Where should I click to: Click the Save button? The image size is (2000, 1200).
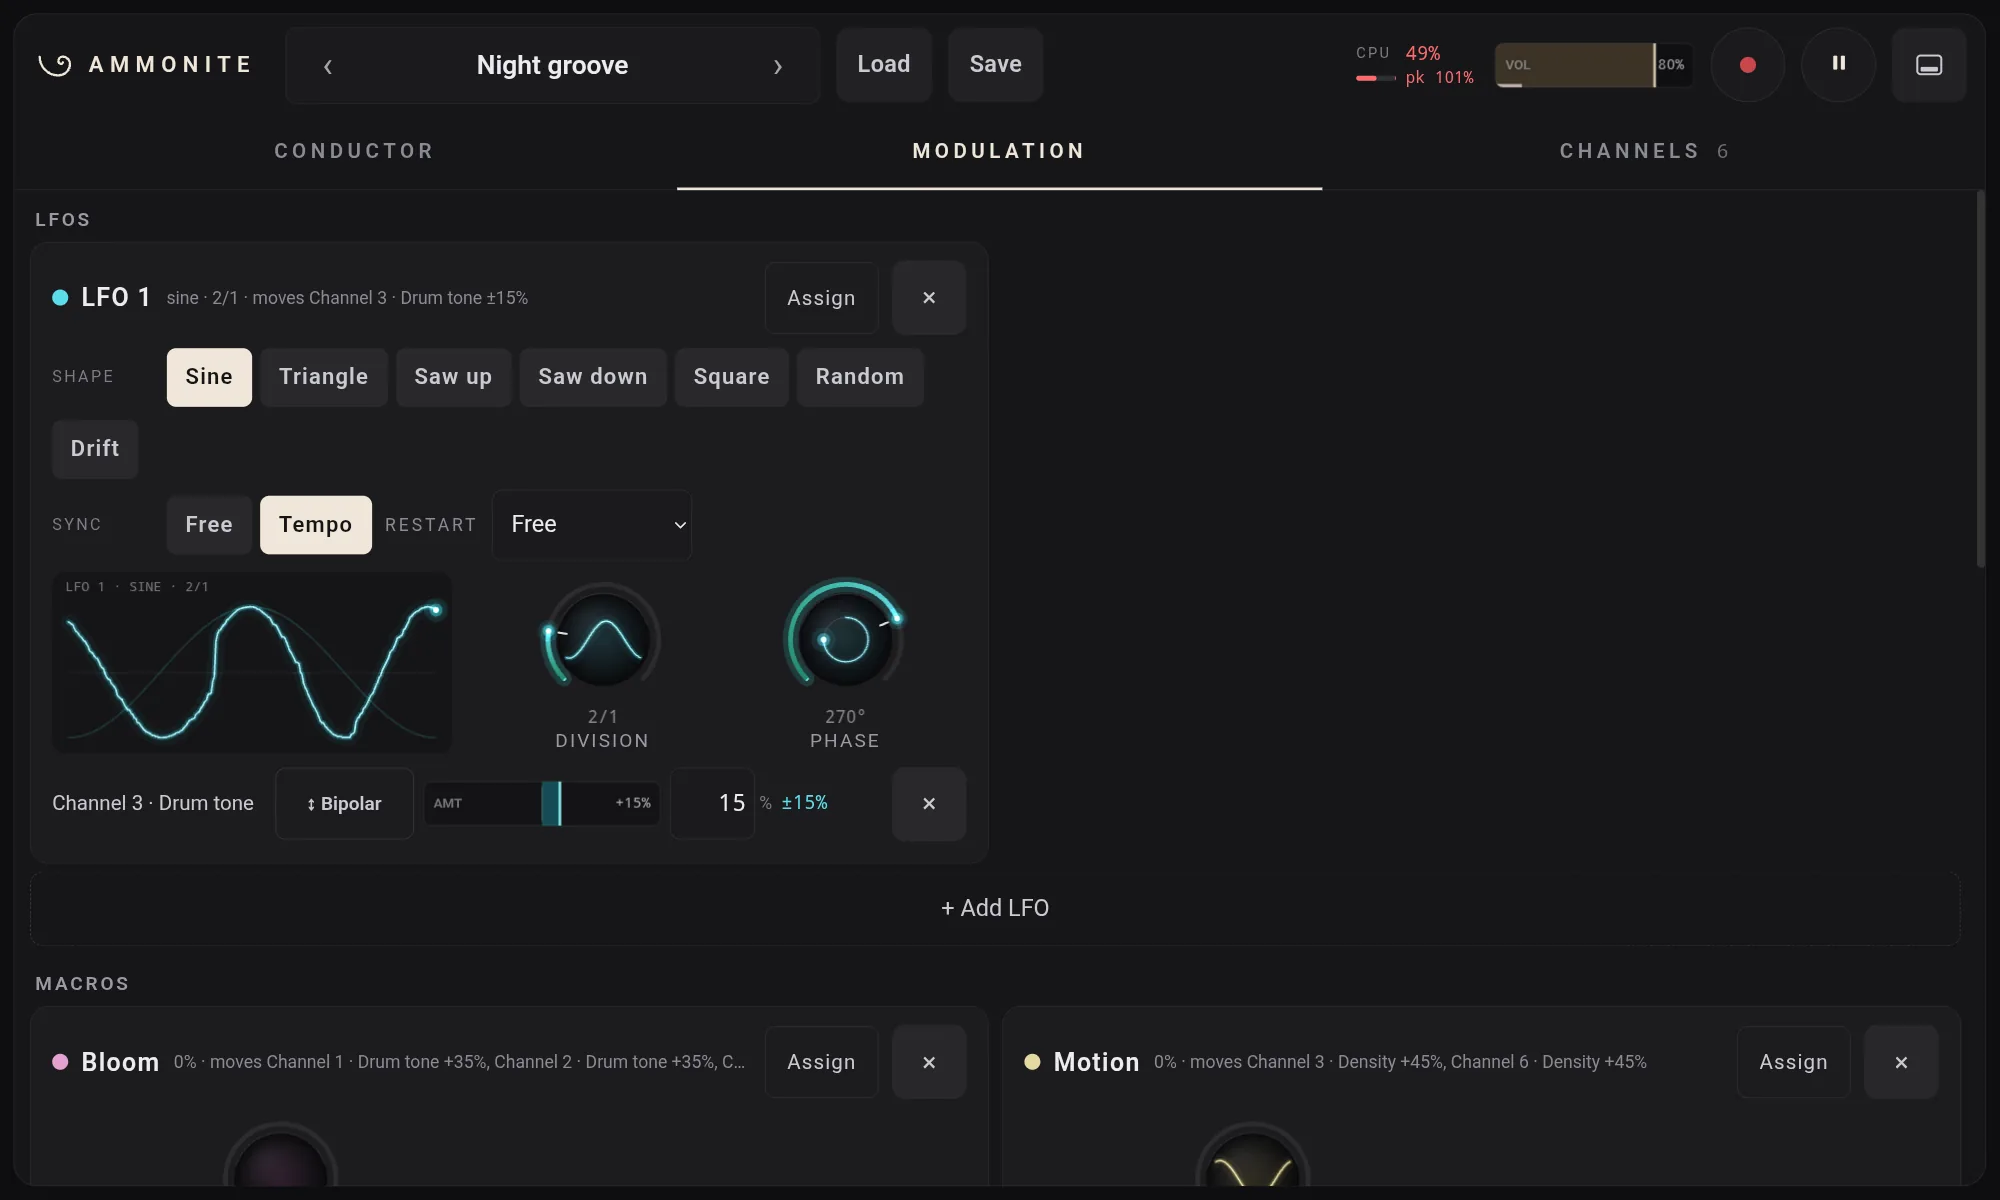click(x=995, y=65)
